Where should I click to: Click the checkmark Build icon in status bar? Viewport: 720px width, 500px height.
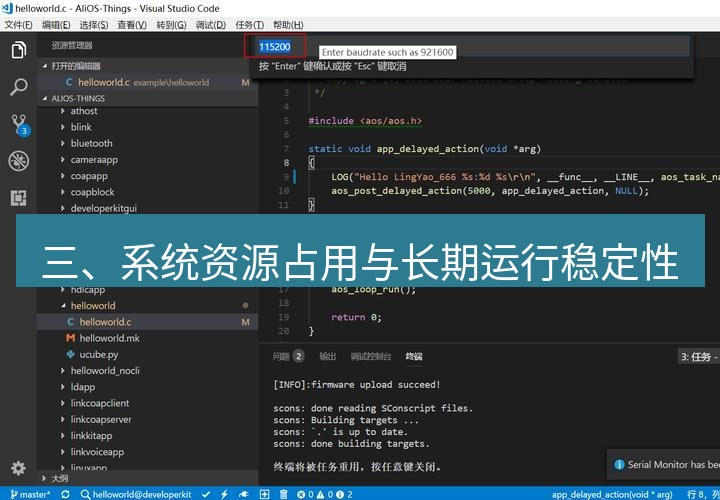[x=206, y=494]
